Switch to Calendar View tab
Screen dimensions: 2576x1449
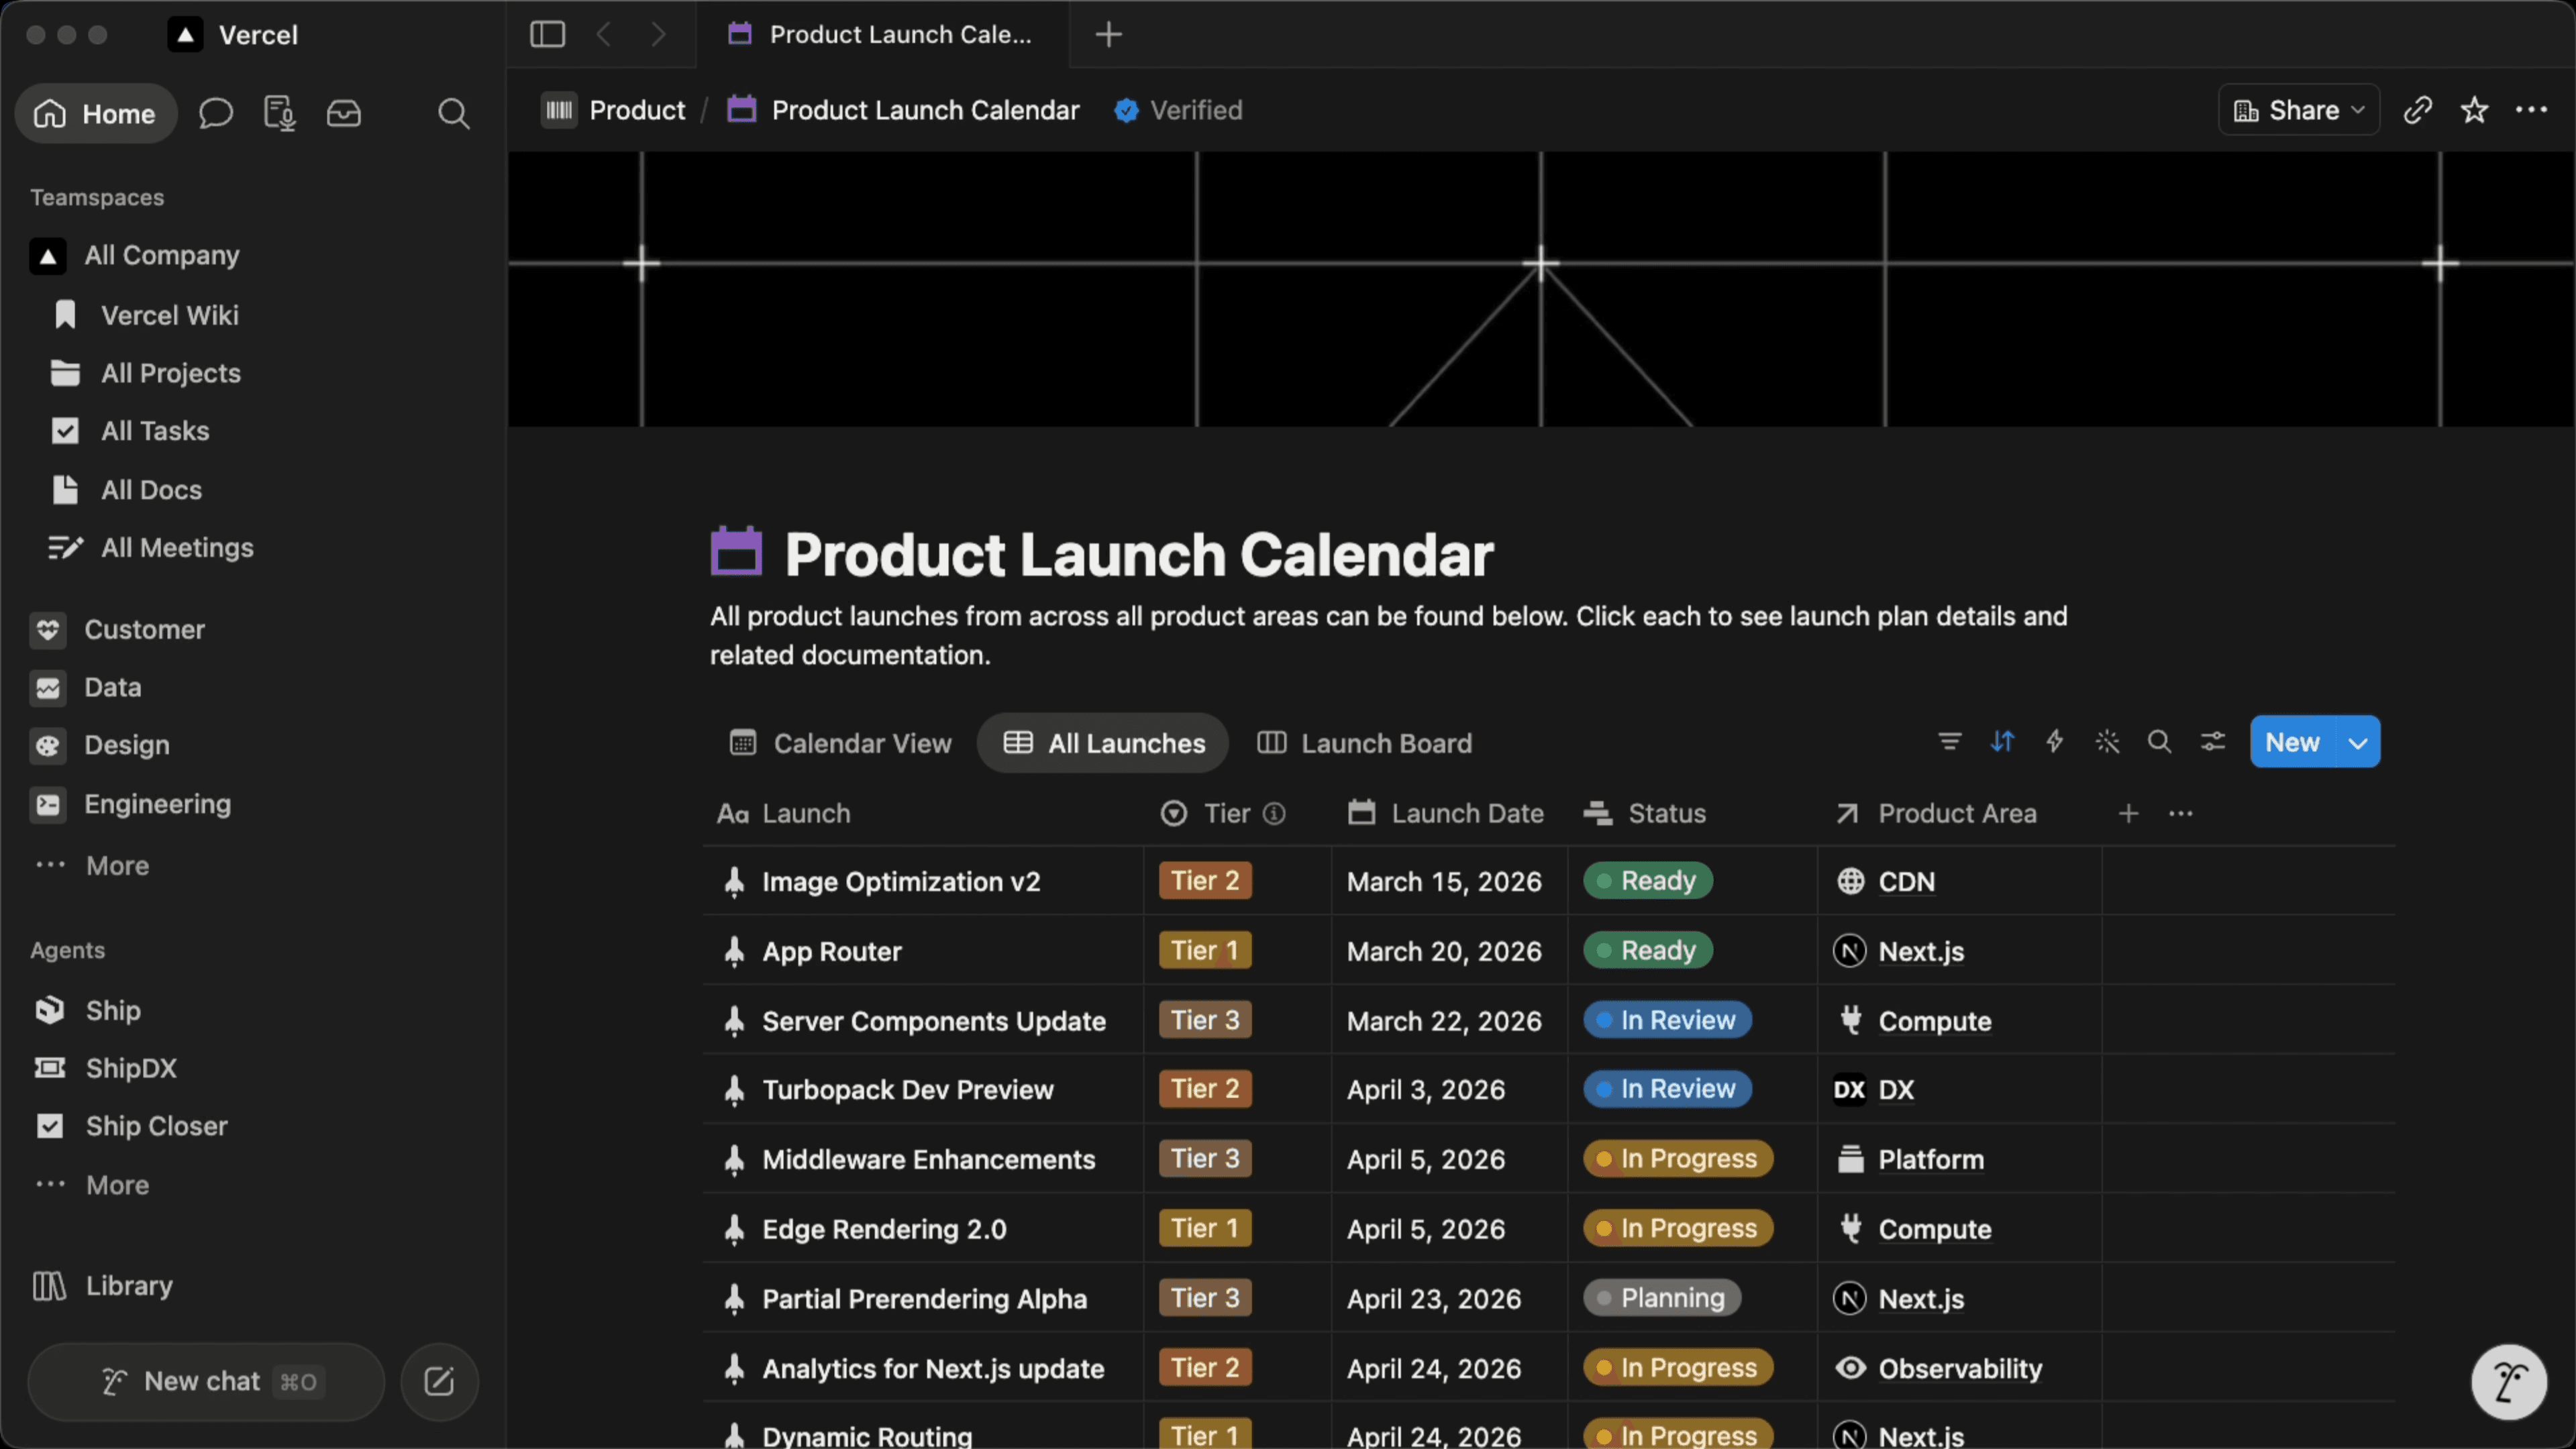pos(840,743)
